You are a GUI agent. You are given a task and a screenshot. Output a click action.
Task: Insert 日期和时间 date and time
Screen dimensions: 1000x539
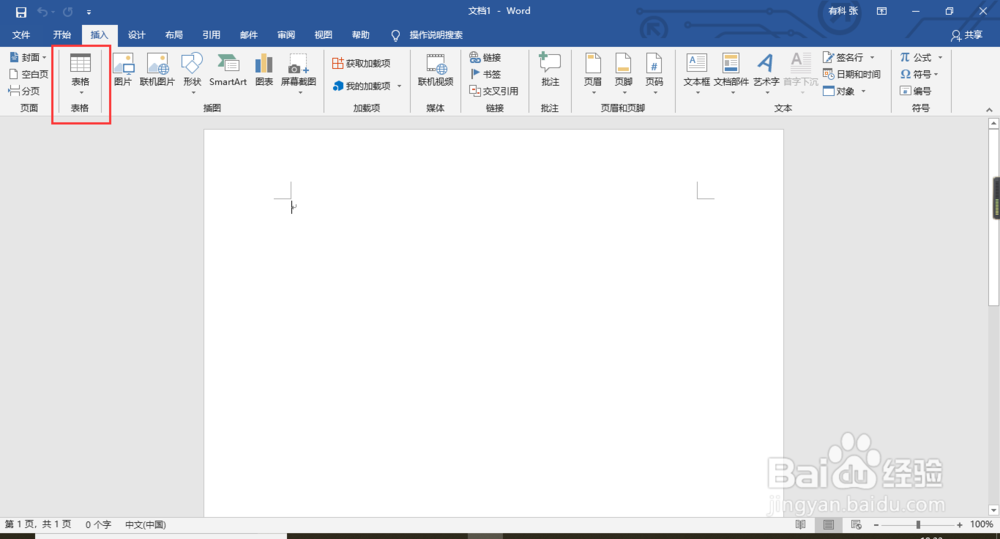[x=852, y=74]
